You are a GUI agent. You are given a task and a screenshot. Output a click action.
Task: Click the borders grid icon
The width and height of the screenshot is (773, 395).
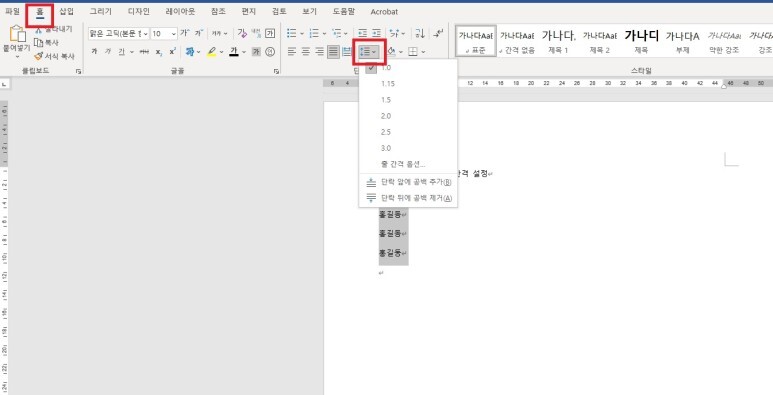pos(413,51)
